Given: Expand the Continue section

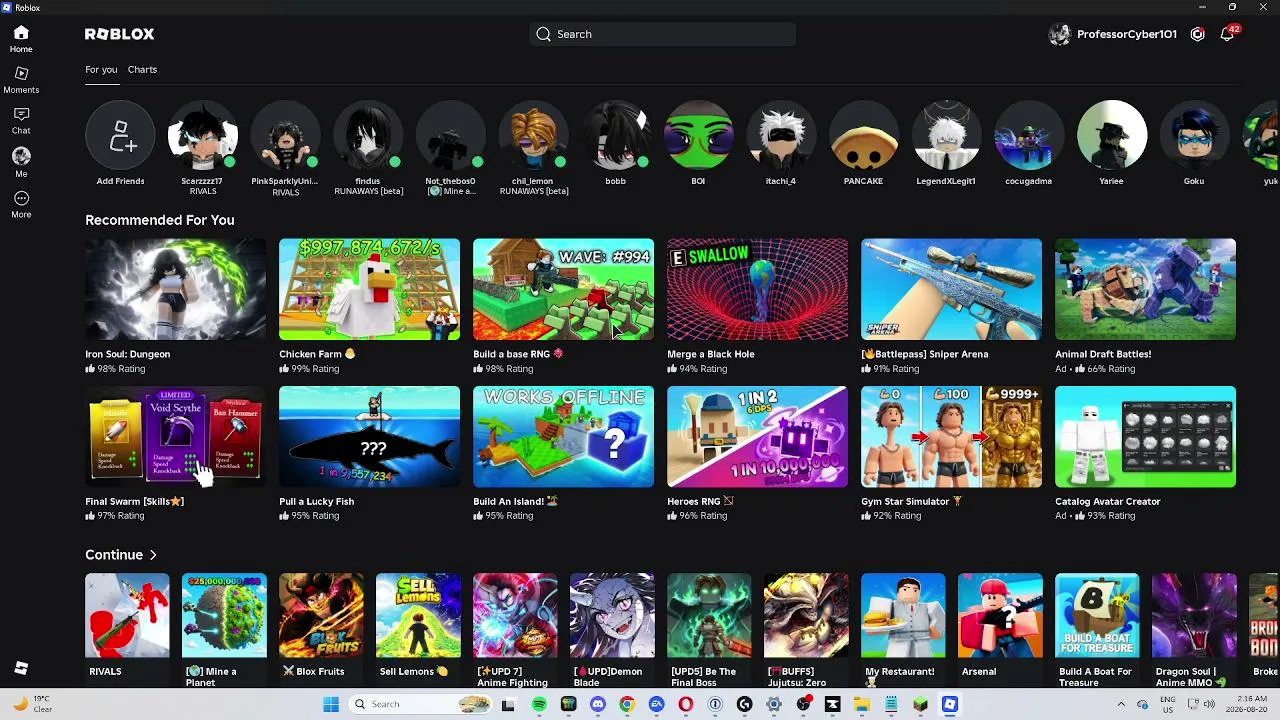Looking at the screenshot, I should coord(121,555).
